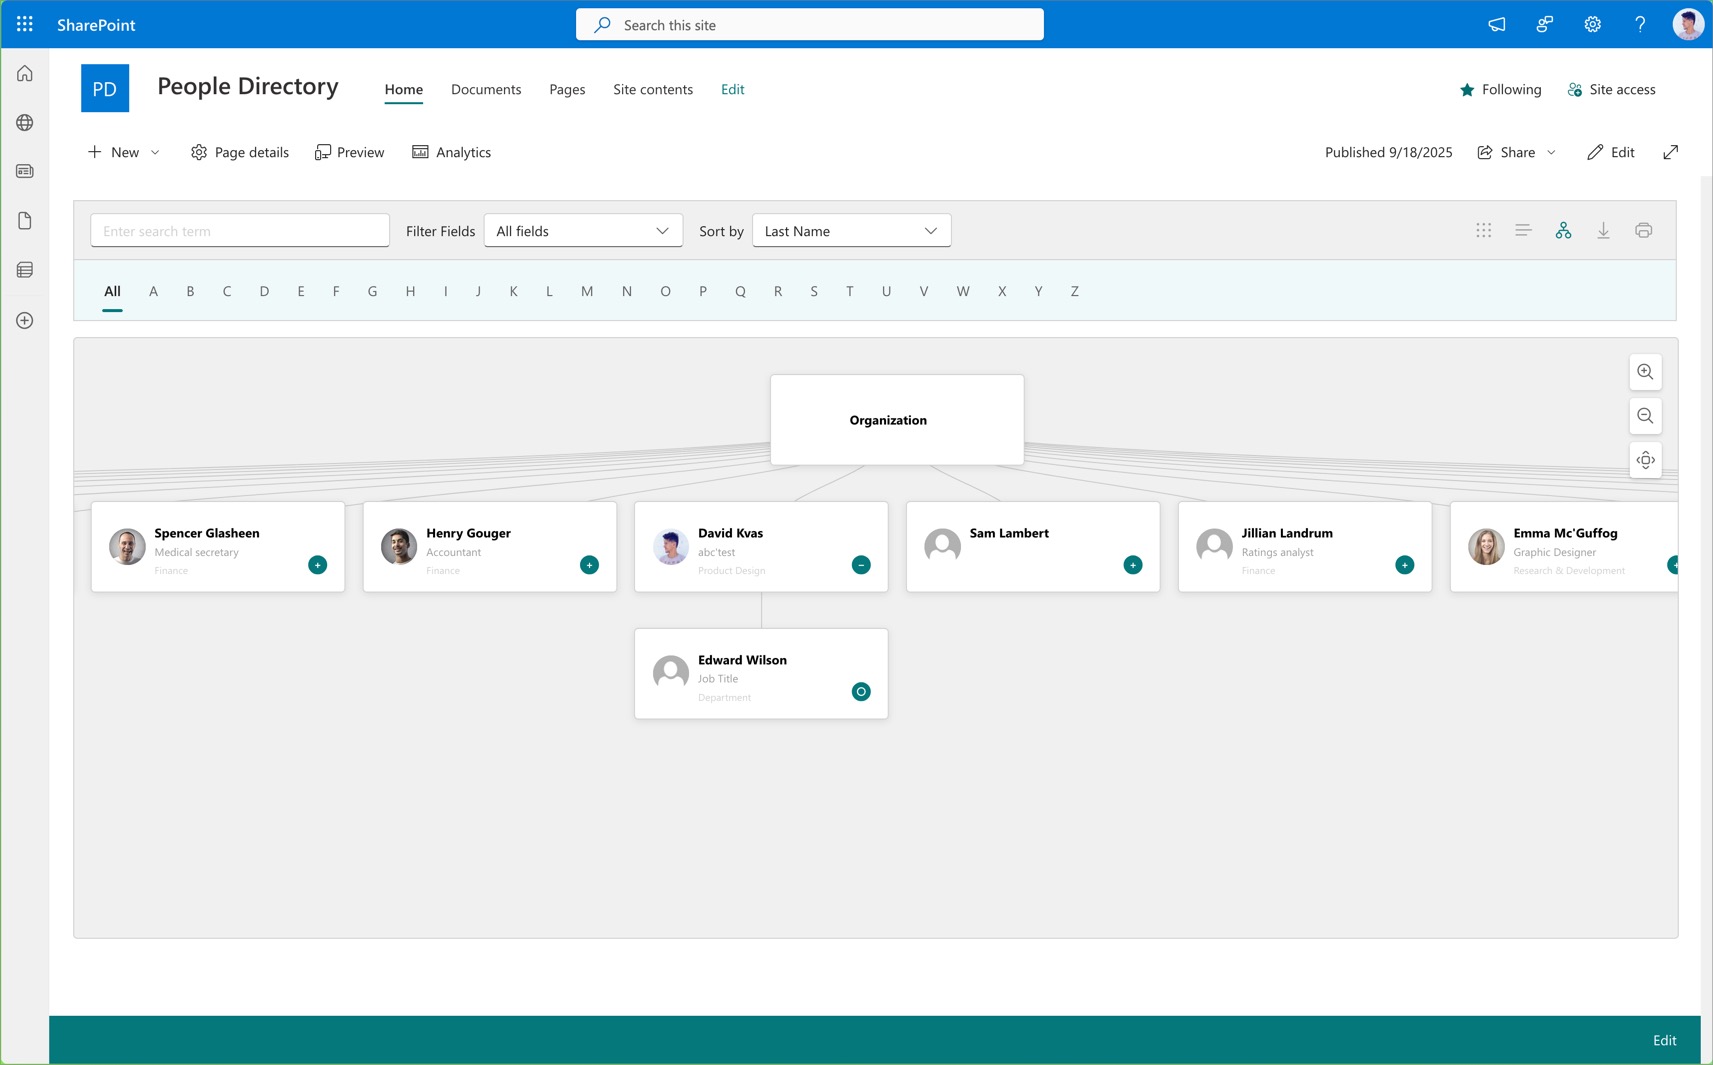Image resolution: width=1713 pixels, height=1065 pixels.
Task: Recenter the org chart view
Action: 1645,460
